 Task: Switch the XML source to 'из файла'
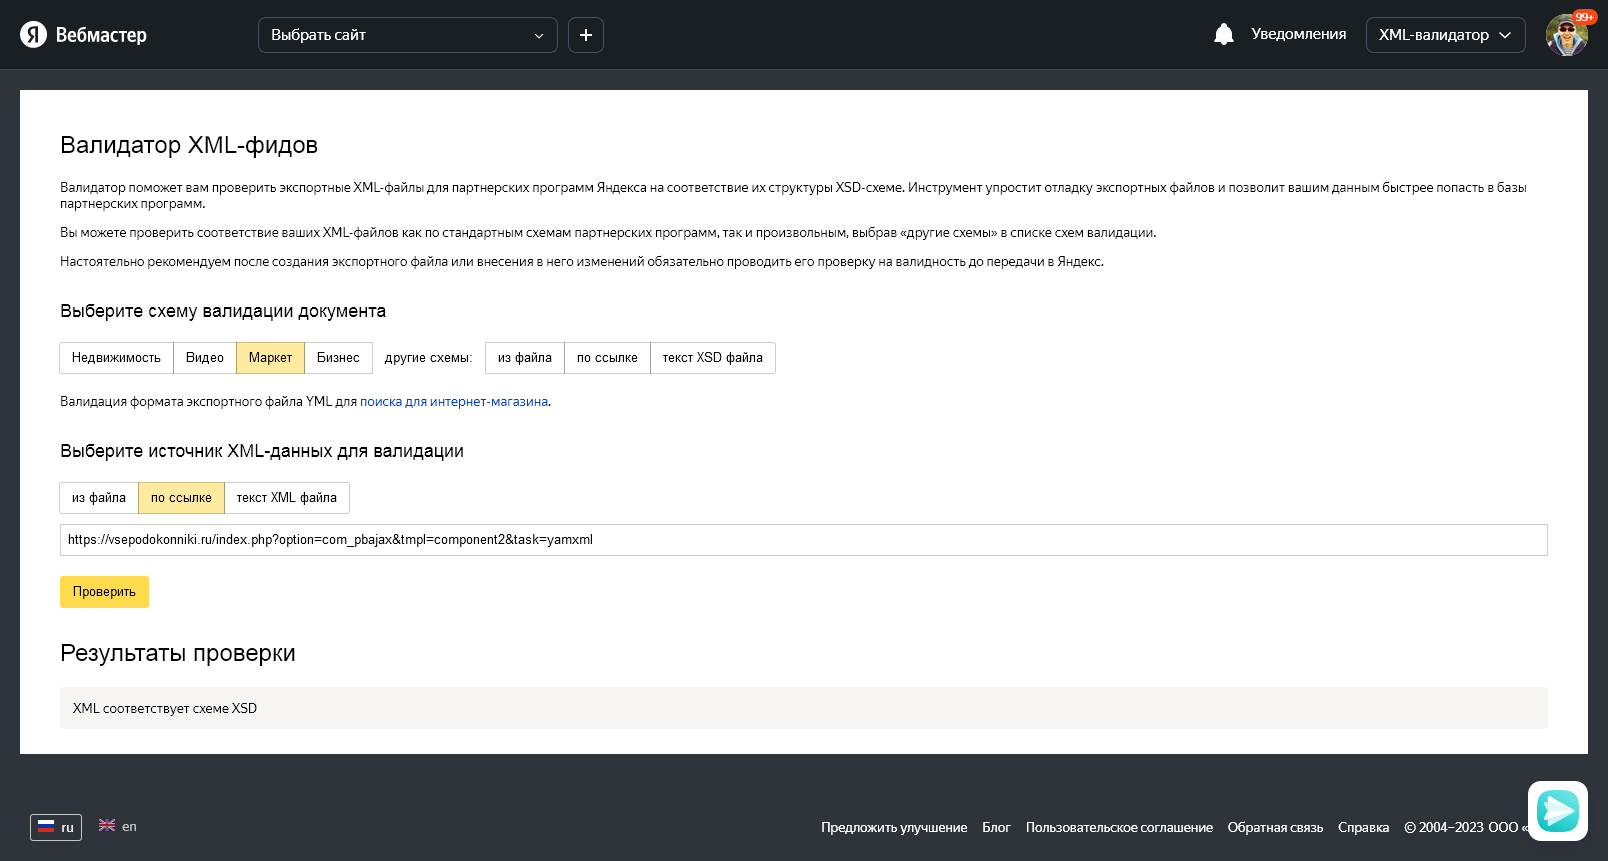pyautogui.click(x=99, y=498)
